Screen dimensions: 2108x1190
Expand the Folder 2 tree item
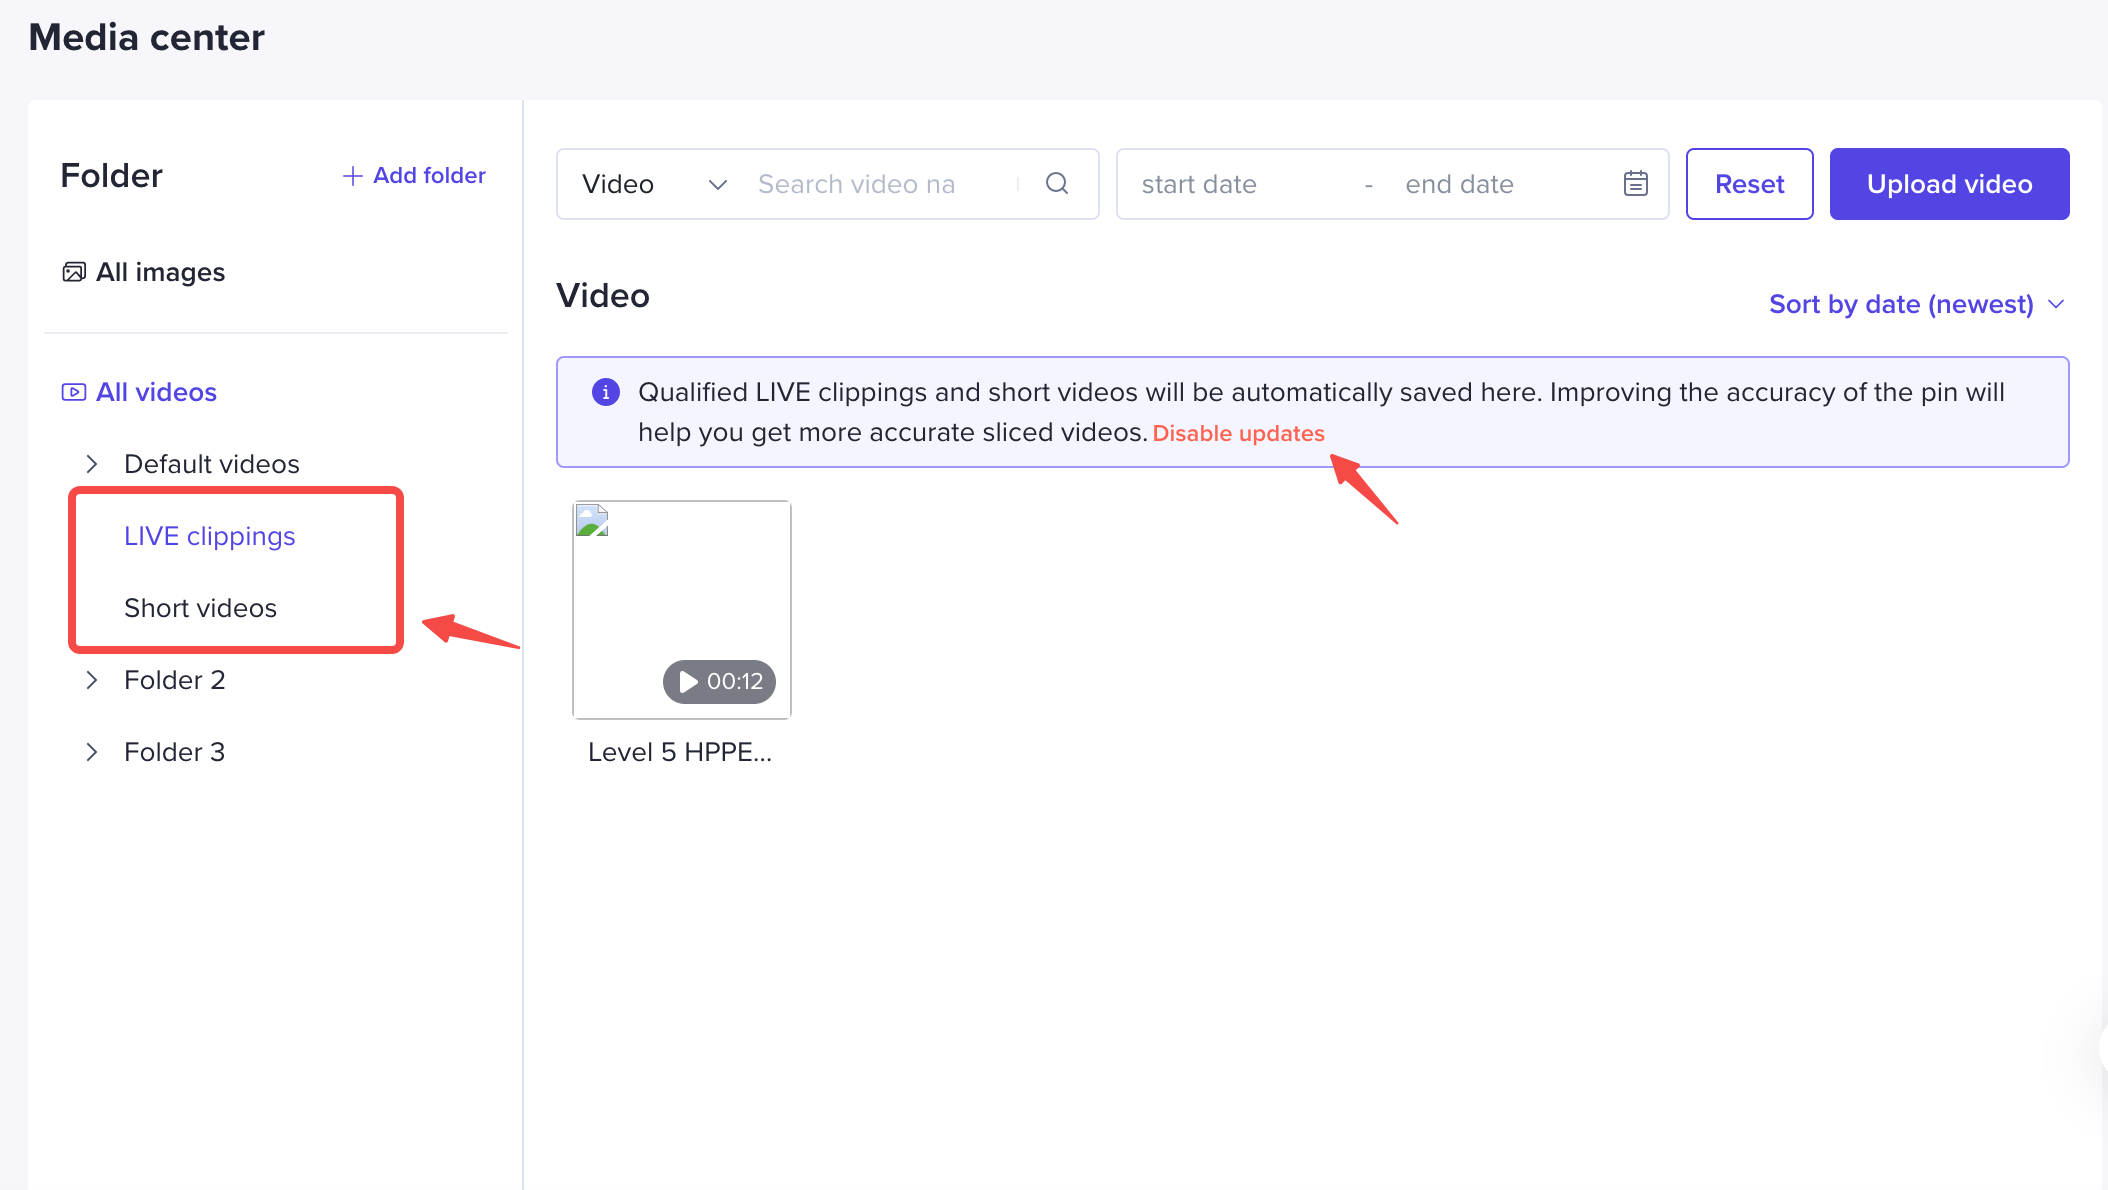(90, 679)
